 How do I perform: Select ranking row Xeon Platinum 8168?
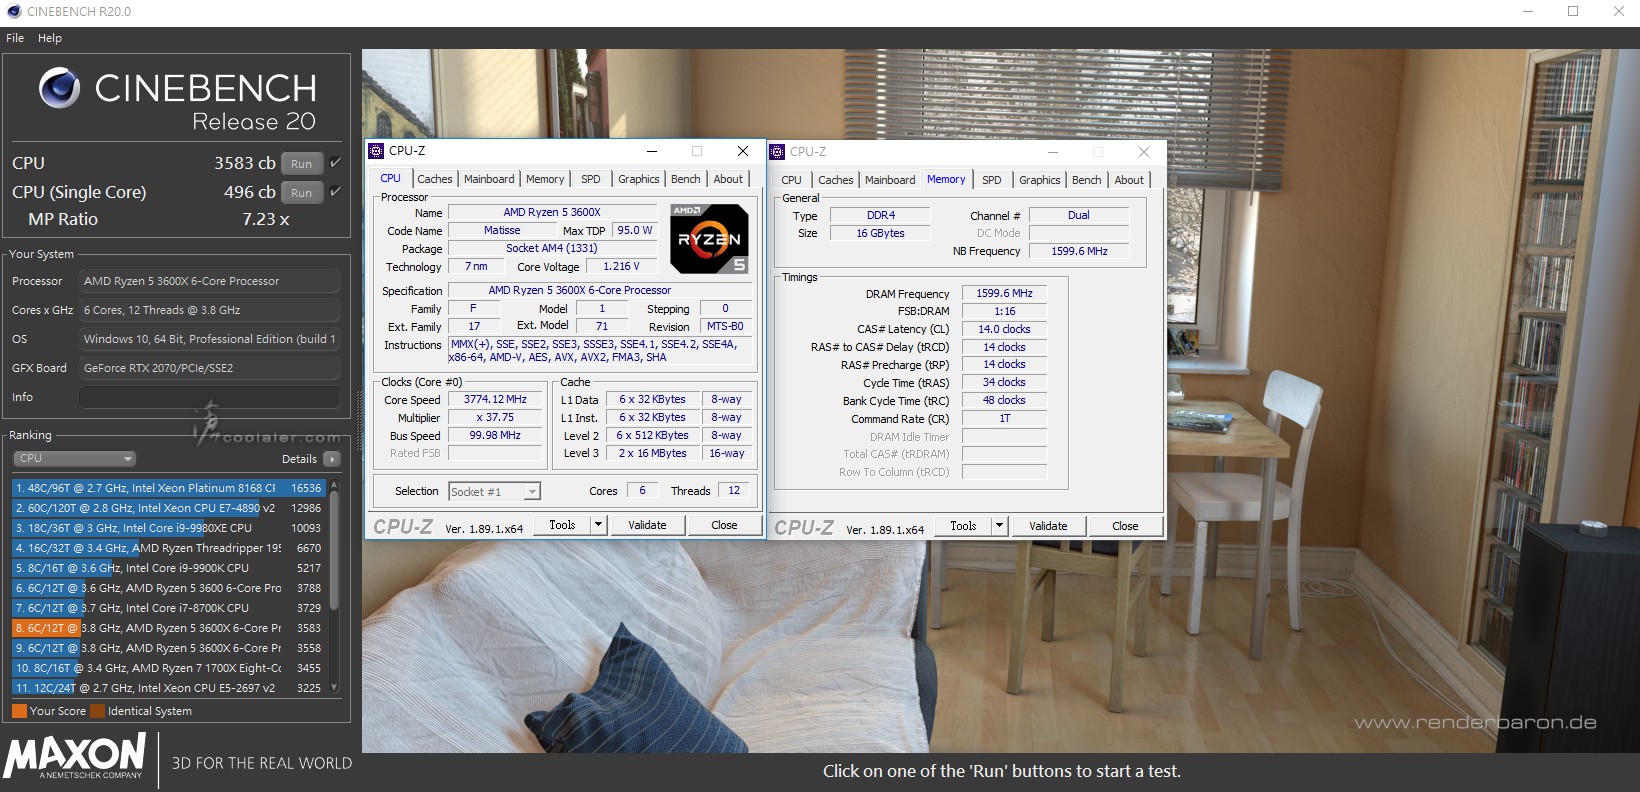(168, 488)
